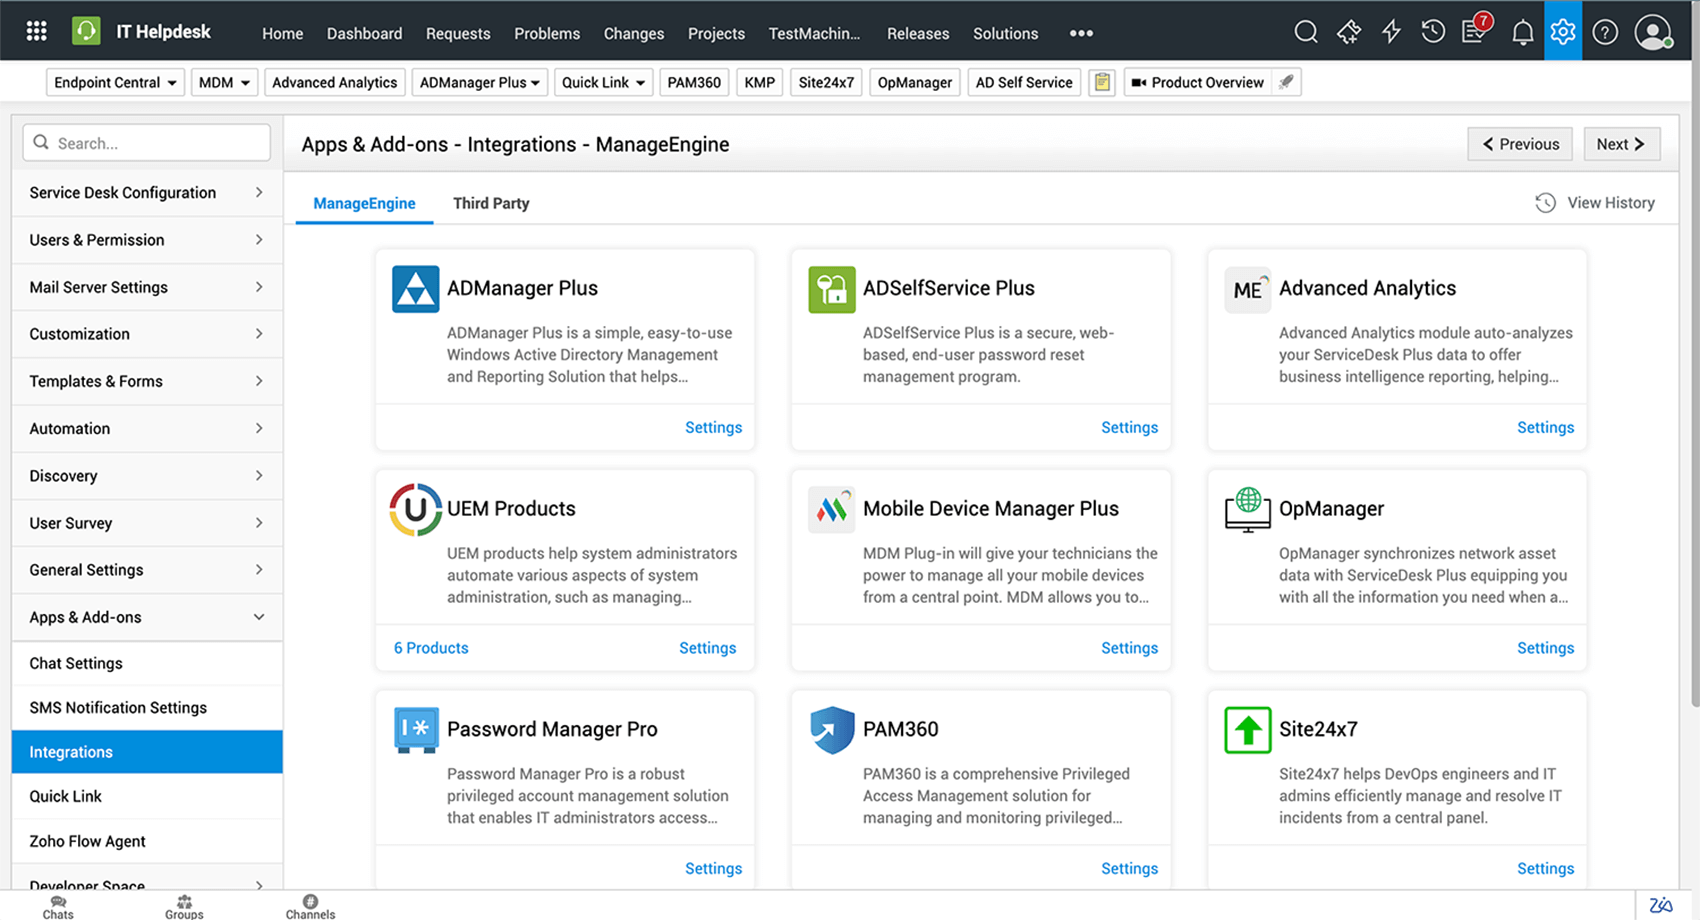1700x920 pixels.
Task: Open the help question mark icon
Action: (1605, 32)
